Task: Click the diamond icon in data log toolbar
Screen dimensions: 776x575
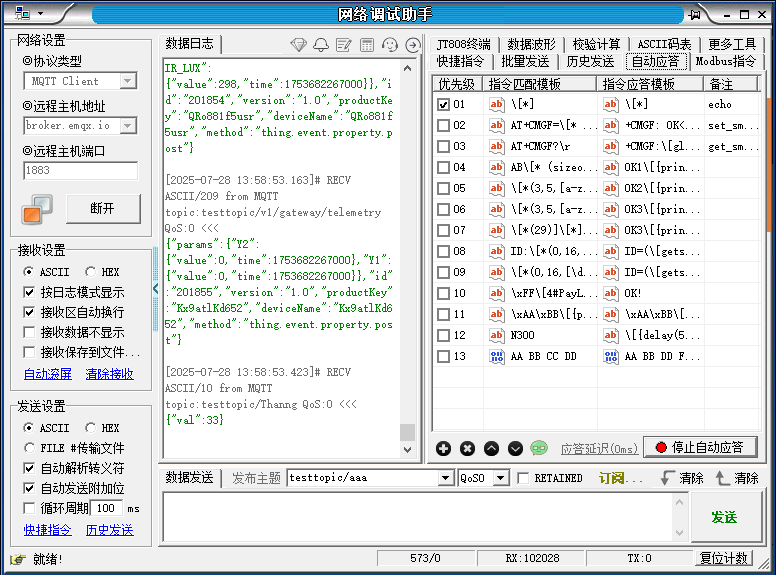Action: tap(298, 45)
